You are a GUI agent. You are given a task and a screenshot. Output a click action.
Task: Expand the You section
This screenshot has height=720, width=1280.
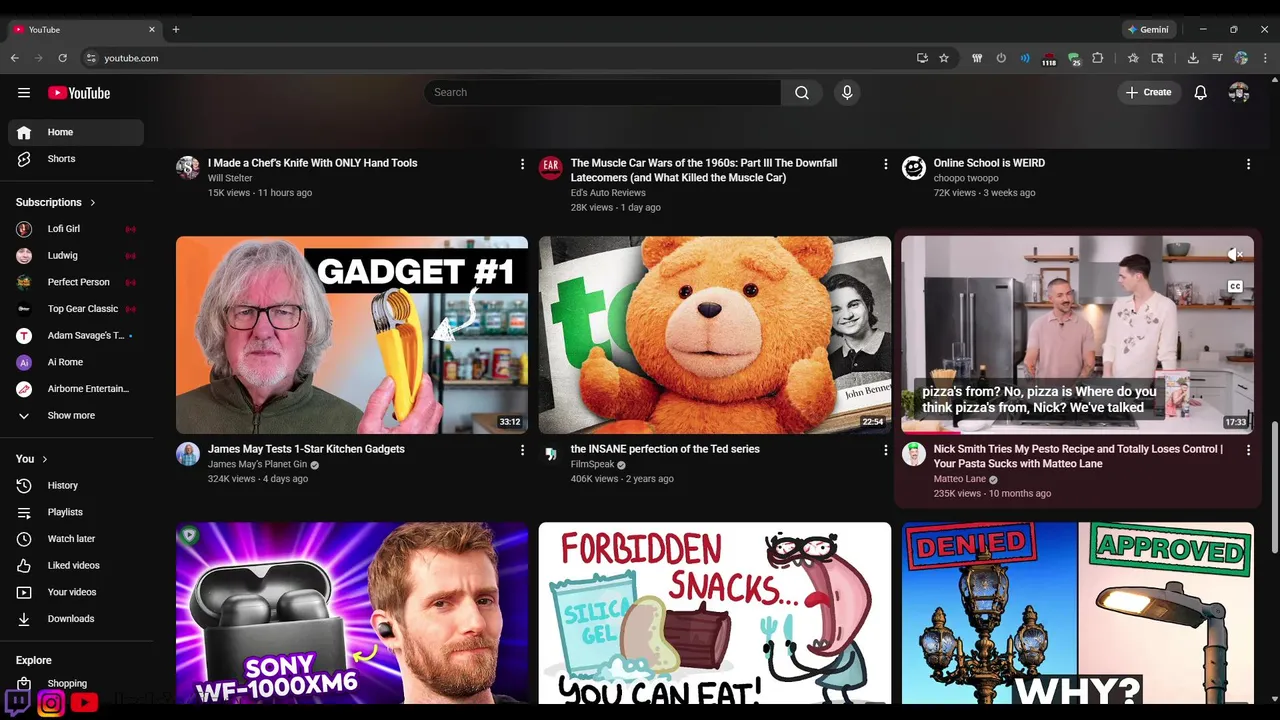(x=33, y=459)
